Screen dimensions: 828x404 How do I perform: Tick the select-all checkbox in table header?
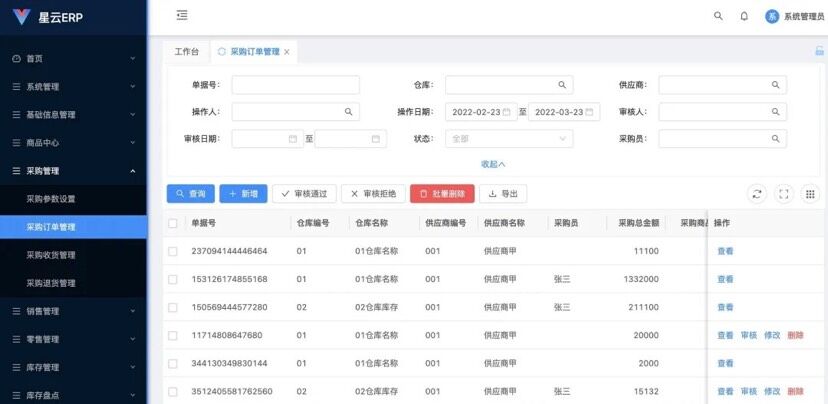173,223
